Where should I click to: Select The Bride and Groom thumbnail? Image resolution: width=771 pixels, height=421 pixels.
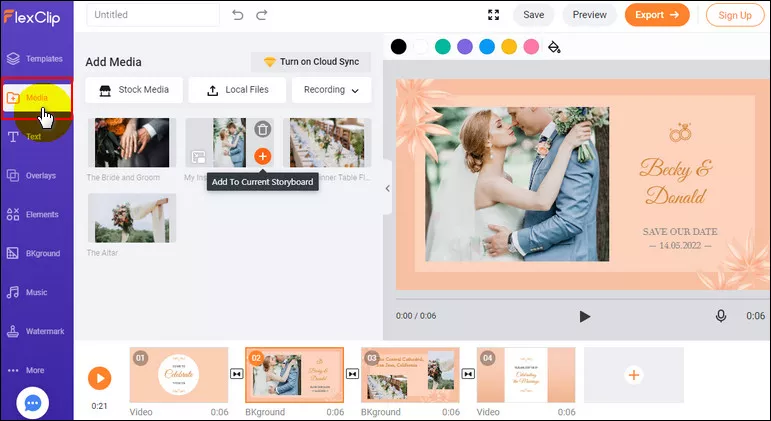[x=132, y=143]
